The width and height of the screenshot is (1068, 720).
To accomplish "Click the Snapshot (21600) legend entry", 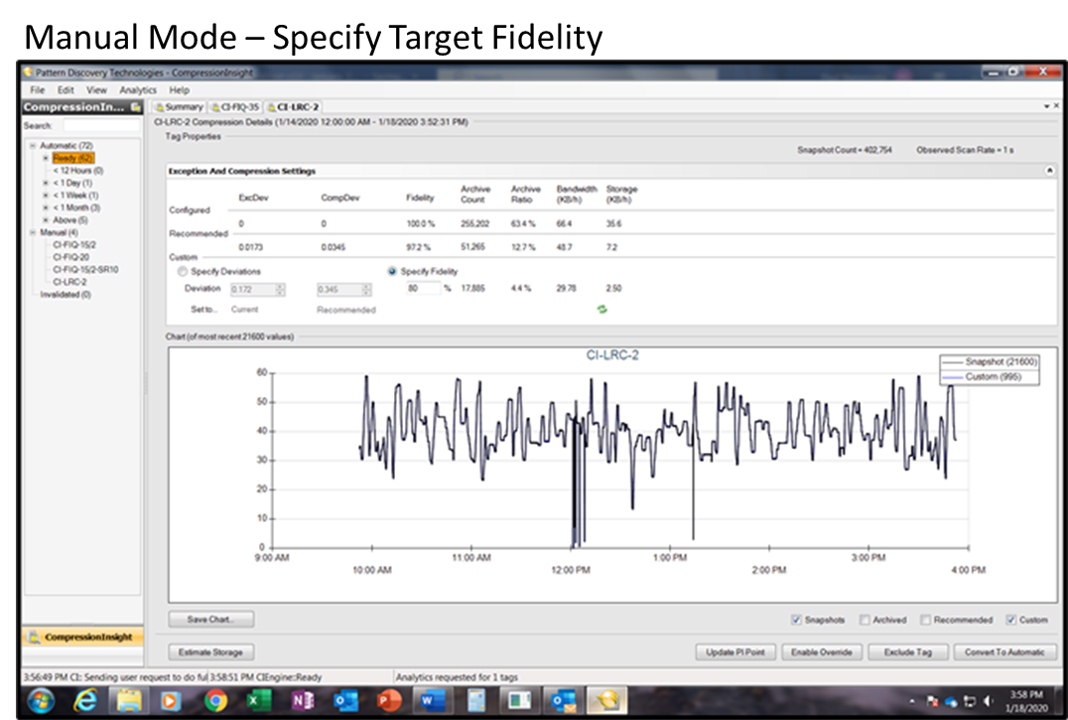I will pos(990,362).
